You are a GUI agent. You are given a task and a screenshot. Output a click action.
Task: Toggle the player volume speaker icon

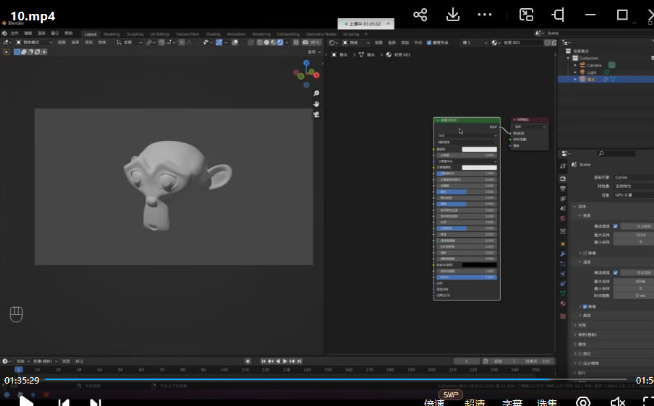[x=617, y=402]
